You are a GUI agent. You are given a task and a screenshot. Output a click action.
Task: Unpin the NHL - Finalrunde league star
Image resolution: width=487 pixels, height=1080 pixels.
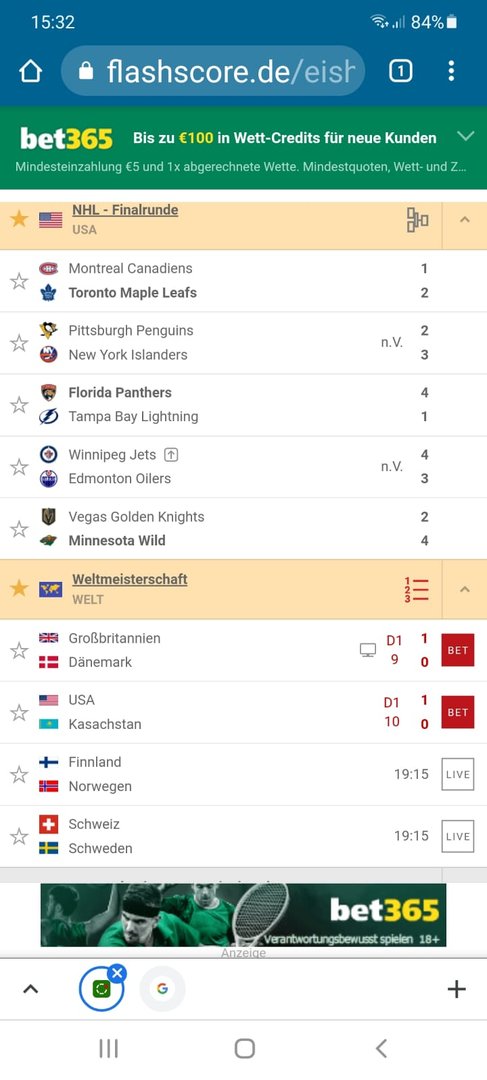coord(19,219)
